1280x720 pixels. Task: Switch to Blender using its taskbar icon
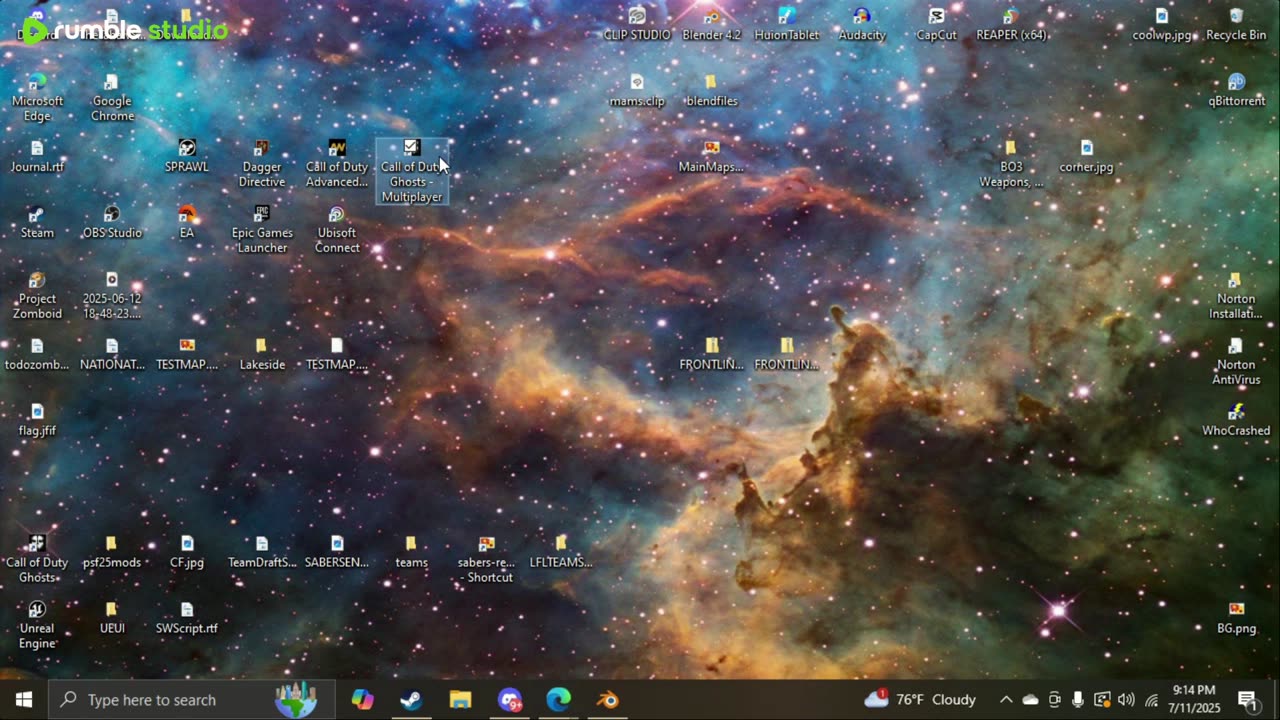tap(608, 700)
